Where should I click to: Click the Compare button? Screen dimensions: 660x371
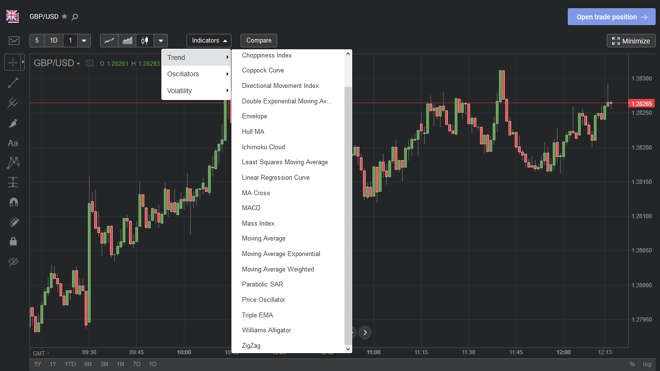click(x=258, y=40)
